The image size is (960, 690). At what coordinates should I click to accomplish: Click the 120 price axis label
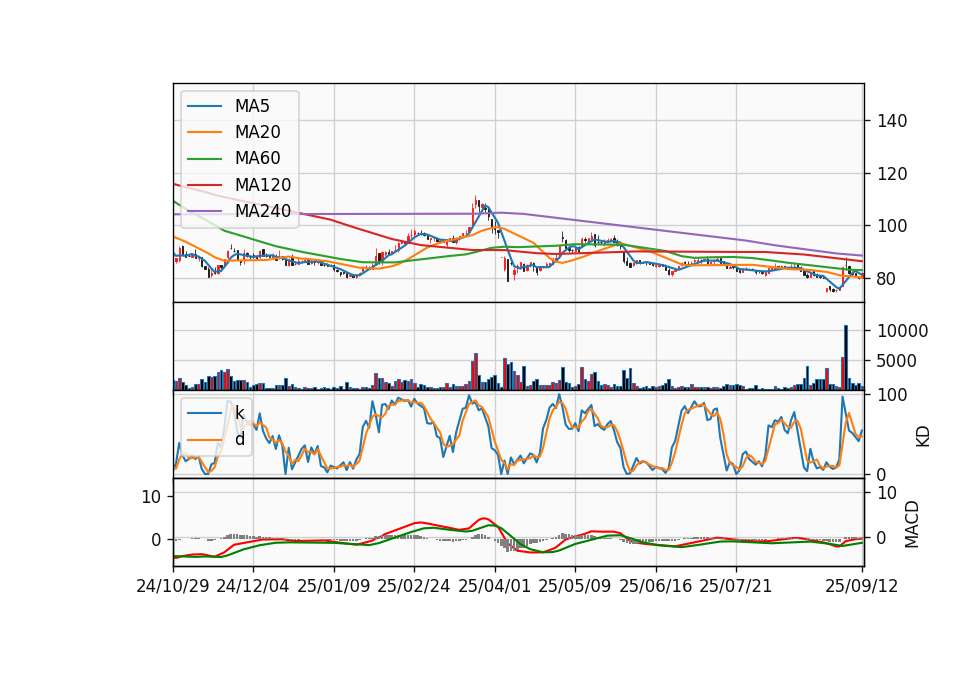892,174
